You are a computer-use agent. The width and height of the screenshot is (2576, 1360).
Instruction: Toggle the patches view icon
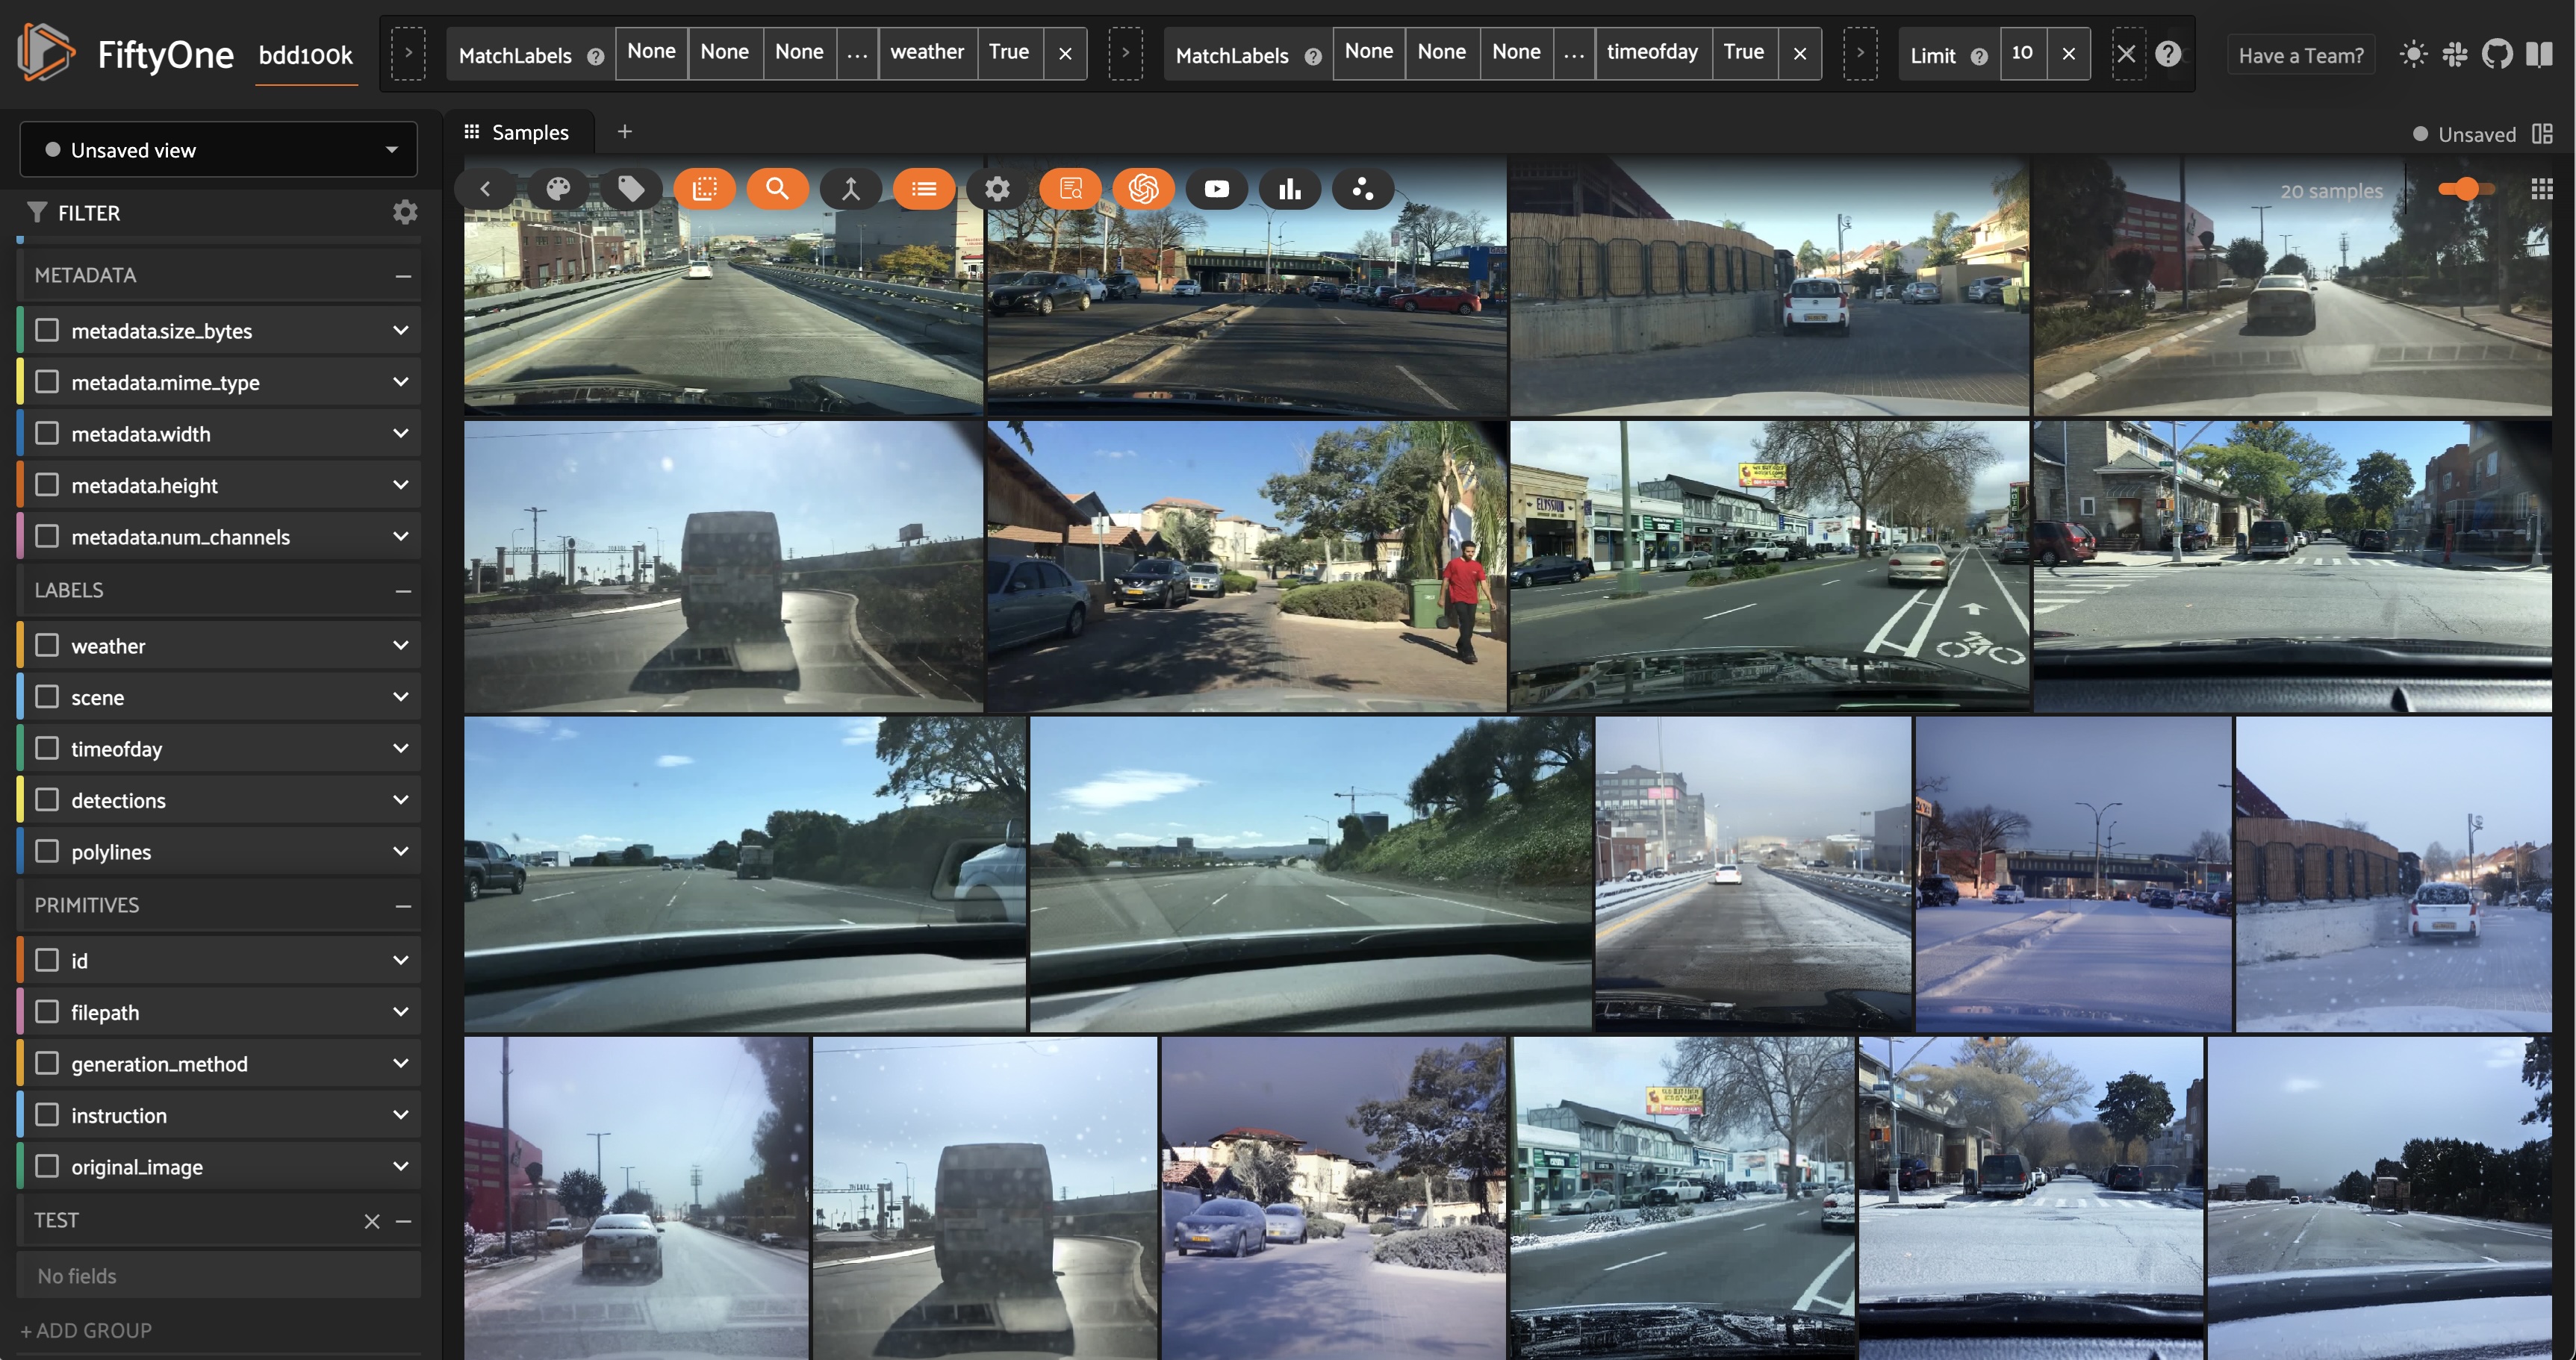(704, 189)
